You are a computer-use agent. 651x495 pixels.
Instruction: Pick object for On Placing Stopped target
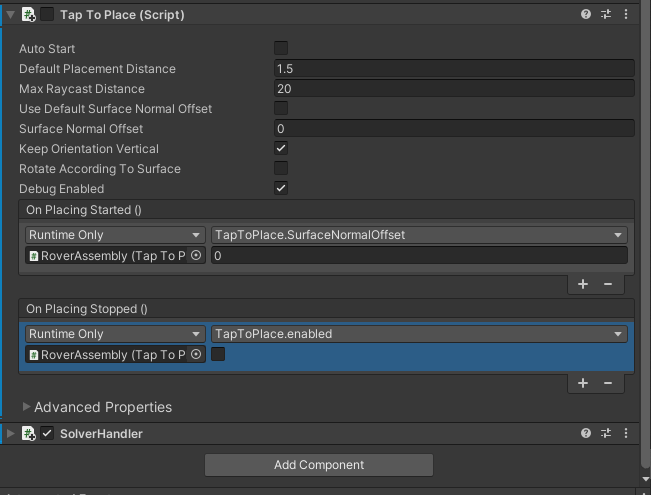pyautogui.click(x=196, y=354)
